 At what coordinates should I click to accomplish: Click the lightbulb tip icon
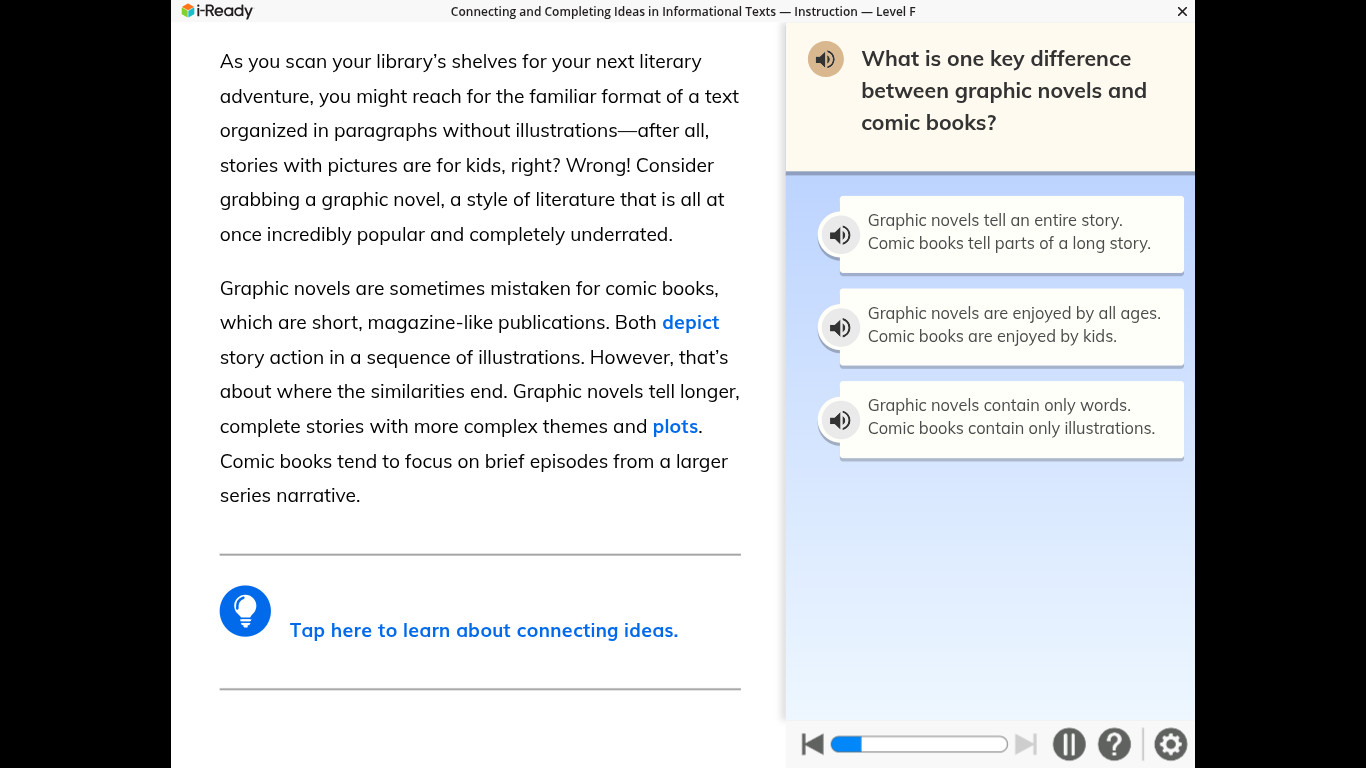tap(245, 611)
